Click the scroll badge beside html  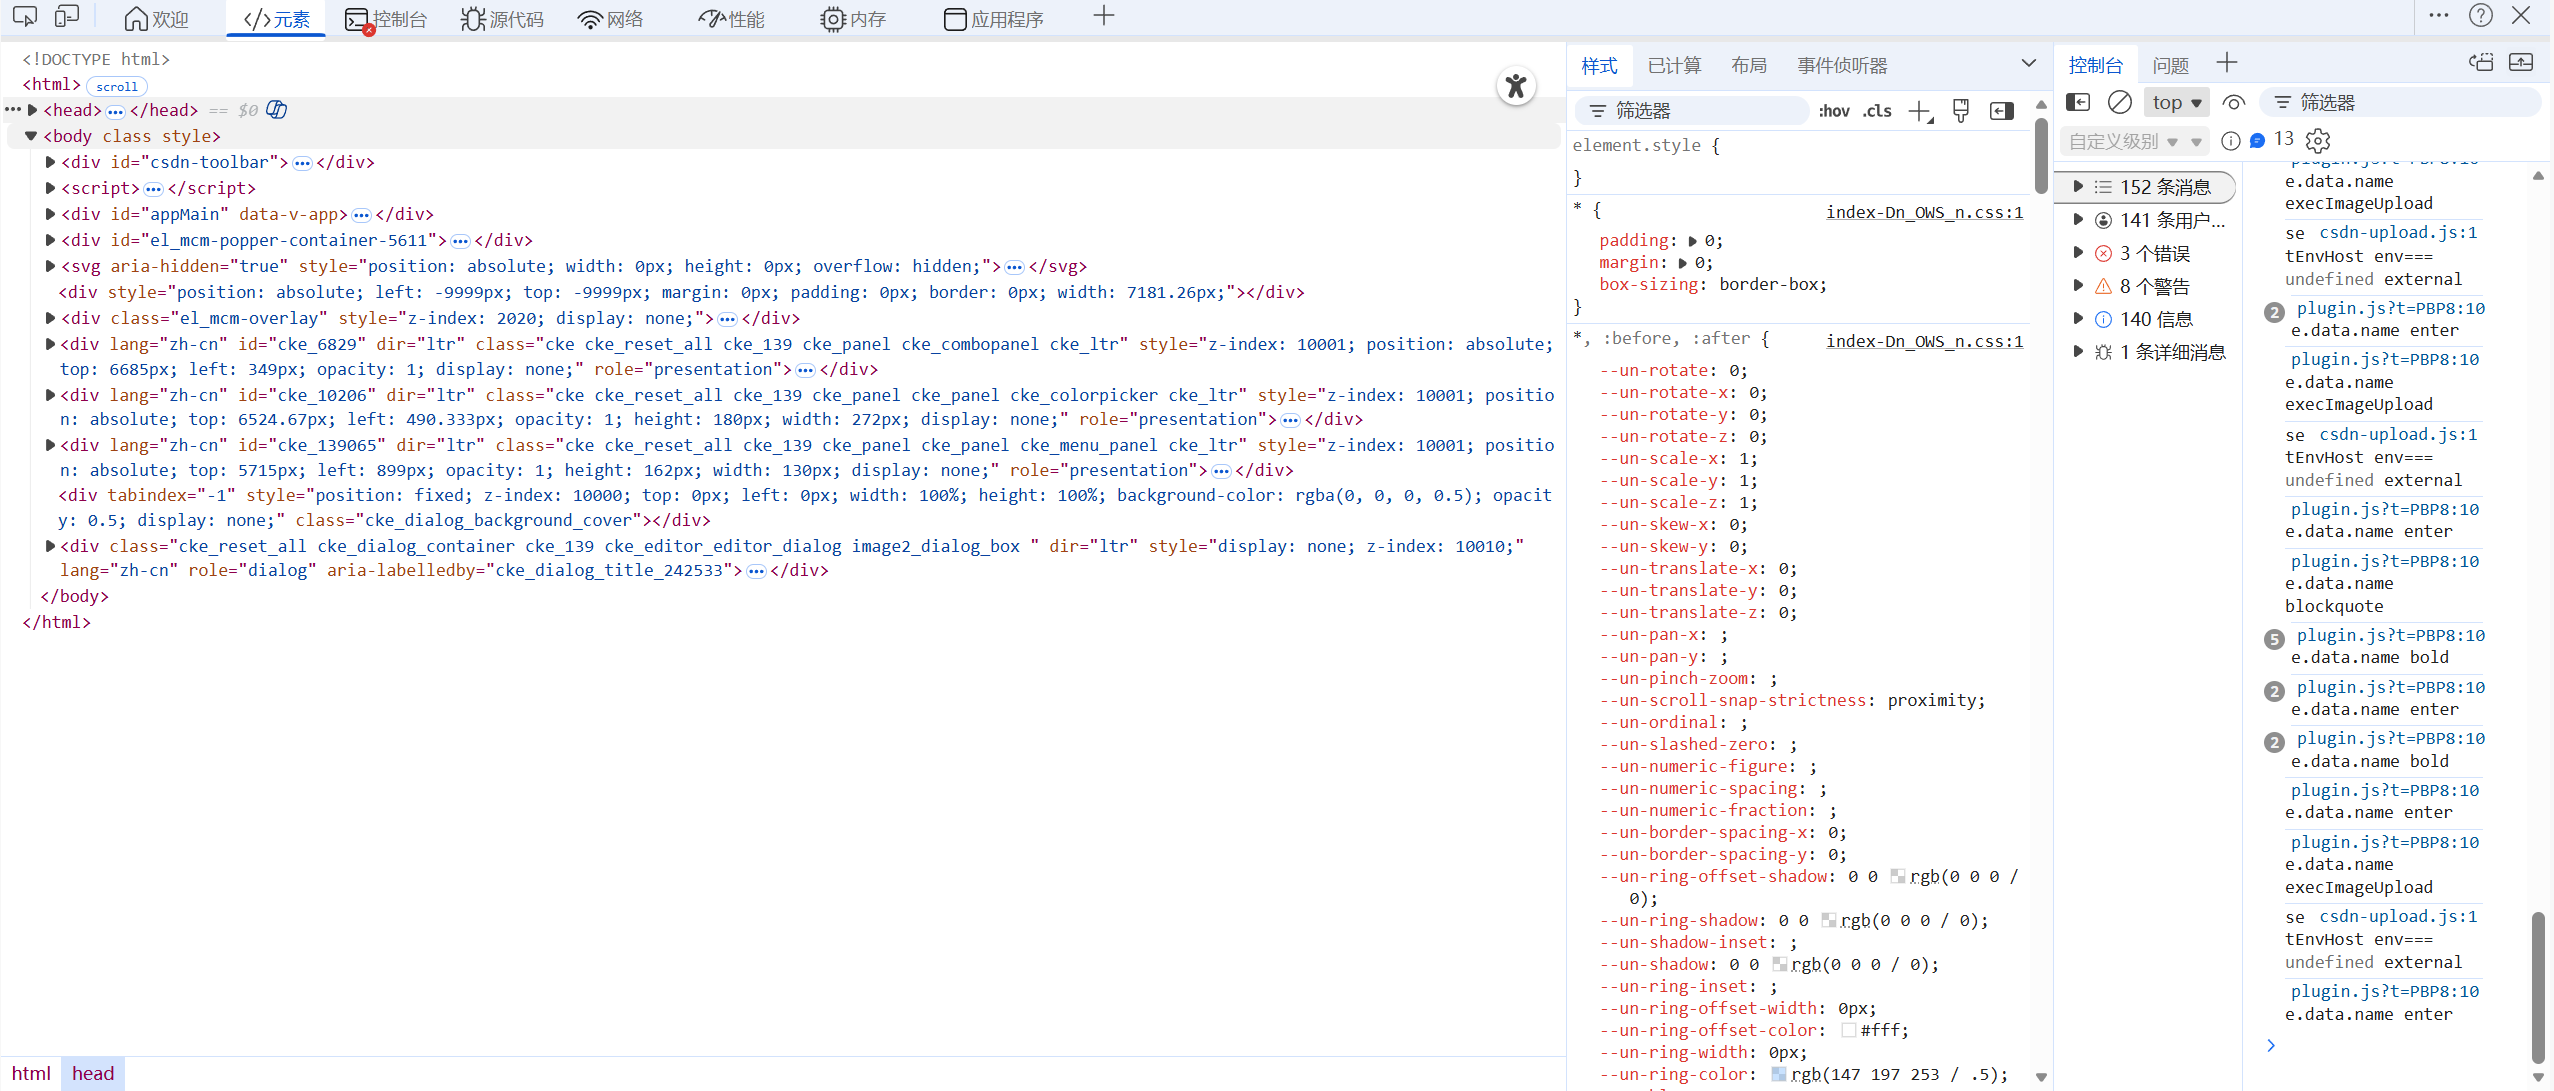pos(117,87)
